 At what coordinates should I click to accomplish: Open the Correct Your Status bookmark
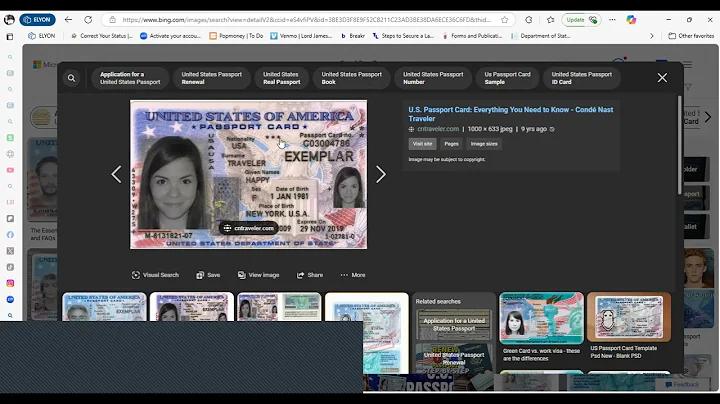pos(102,36)
